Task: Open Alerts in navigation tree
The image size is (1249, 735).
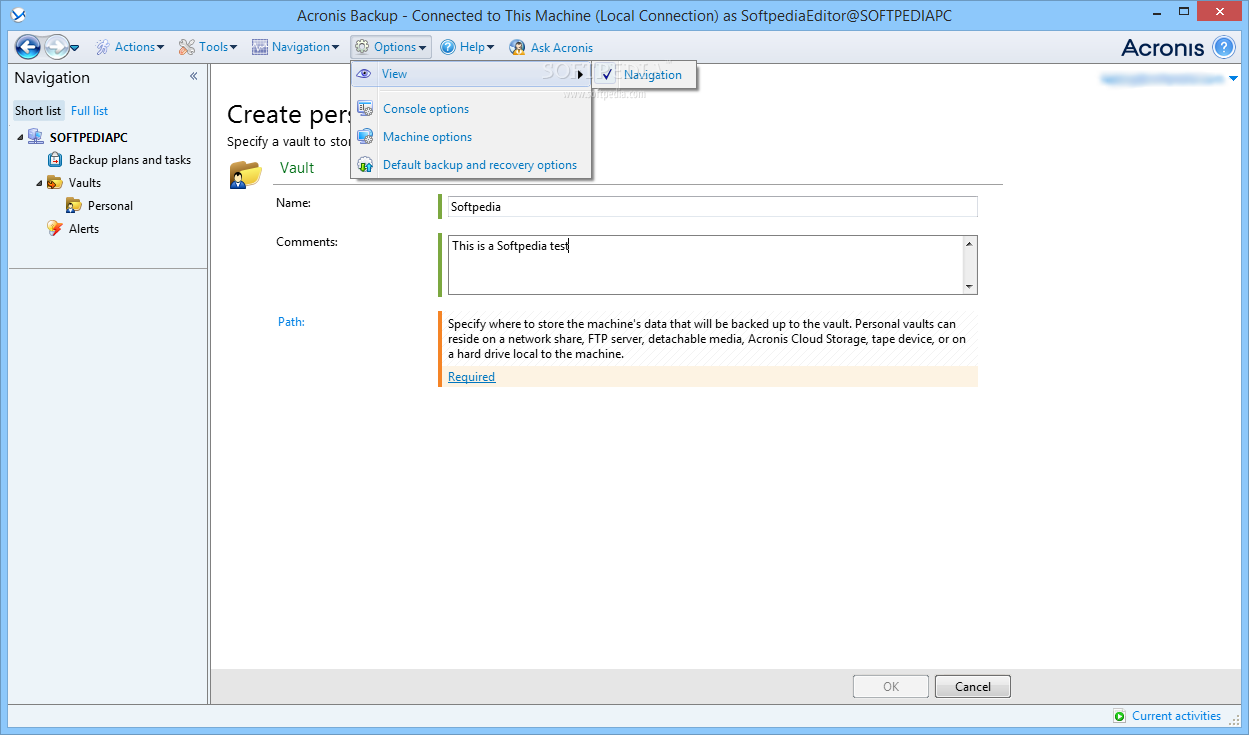Action: pyautogui.click(x=84, y=229)
